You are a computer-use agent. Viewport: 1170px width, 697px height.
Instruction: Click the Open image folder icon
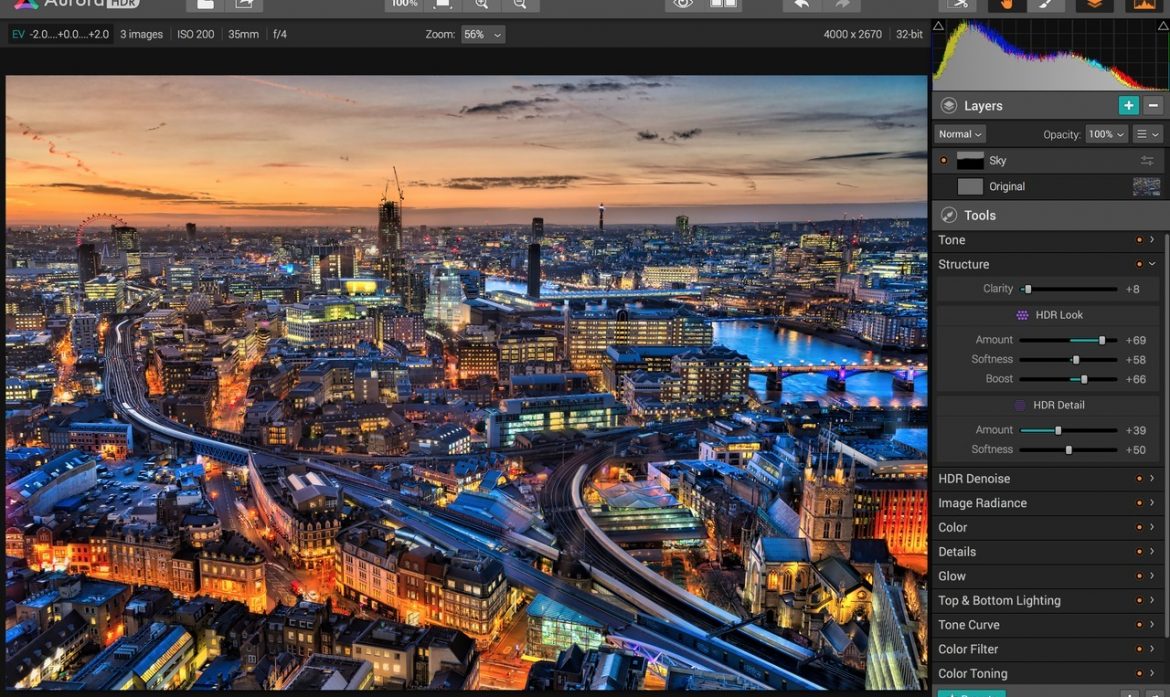205,4
